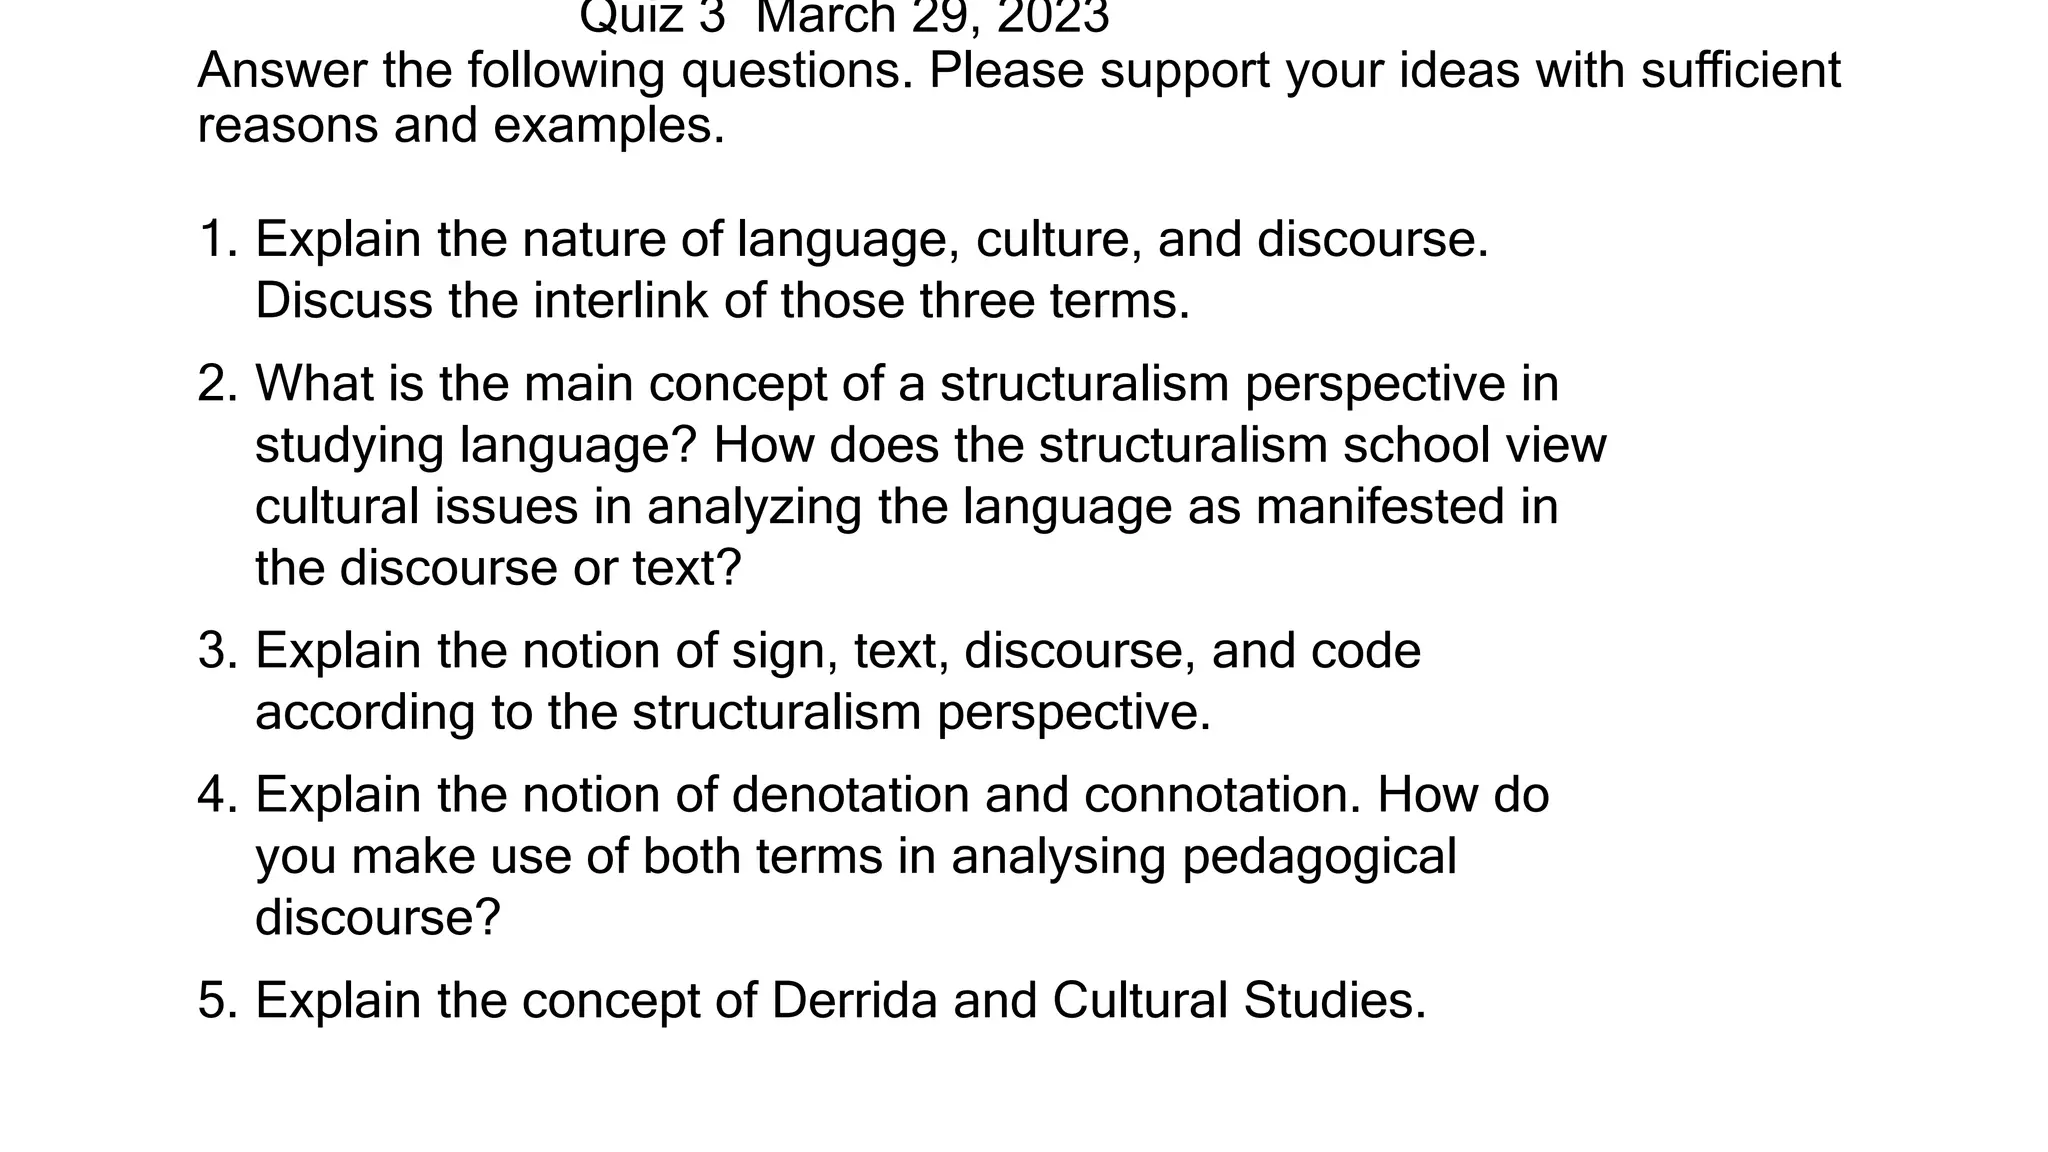Click the 'cultural issues in analyzing the language' line

click(907, 507)
